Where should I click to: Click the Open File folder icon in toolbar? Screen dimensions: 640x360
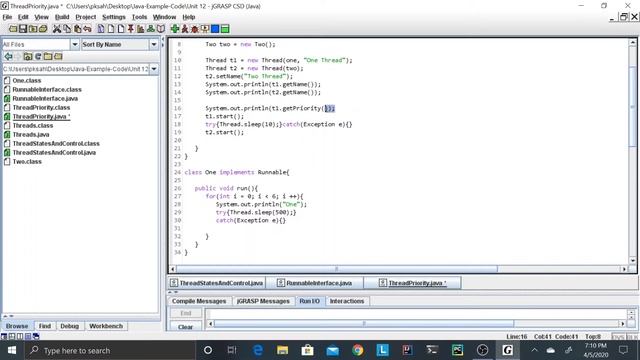[x=13, y=29]
